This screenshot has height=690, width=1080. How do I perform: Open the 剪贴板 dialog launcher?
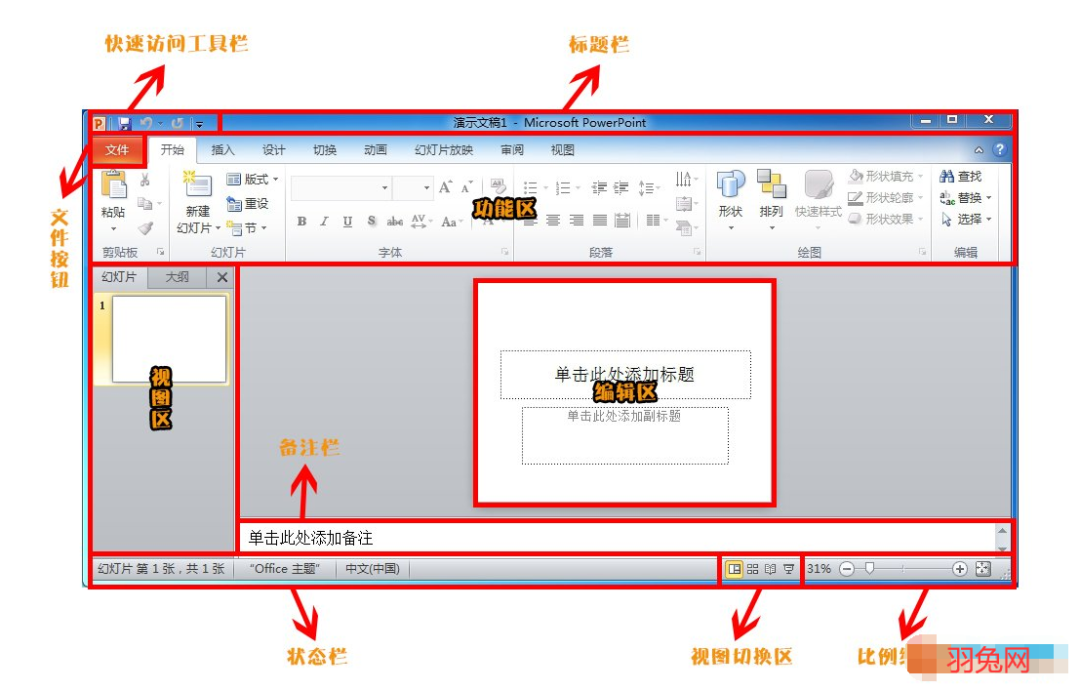[x=160, y=252]
